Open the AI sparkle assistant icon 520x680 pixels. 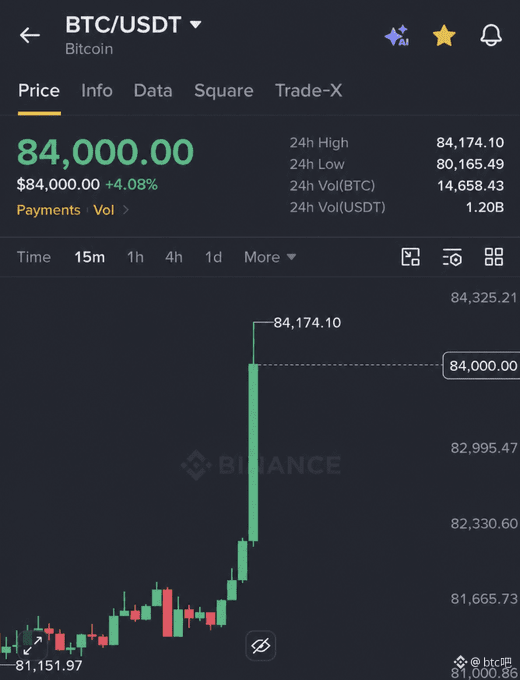click(x=397, y=36)
